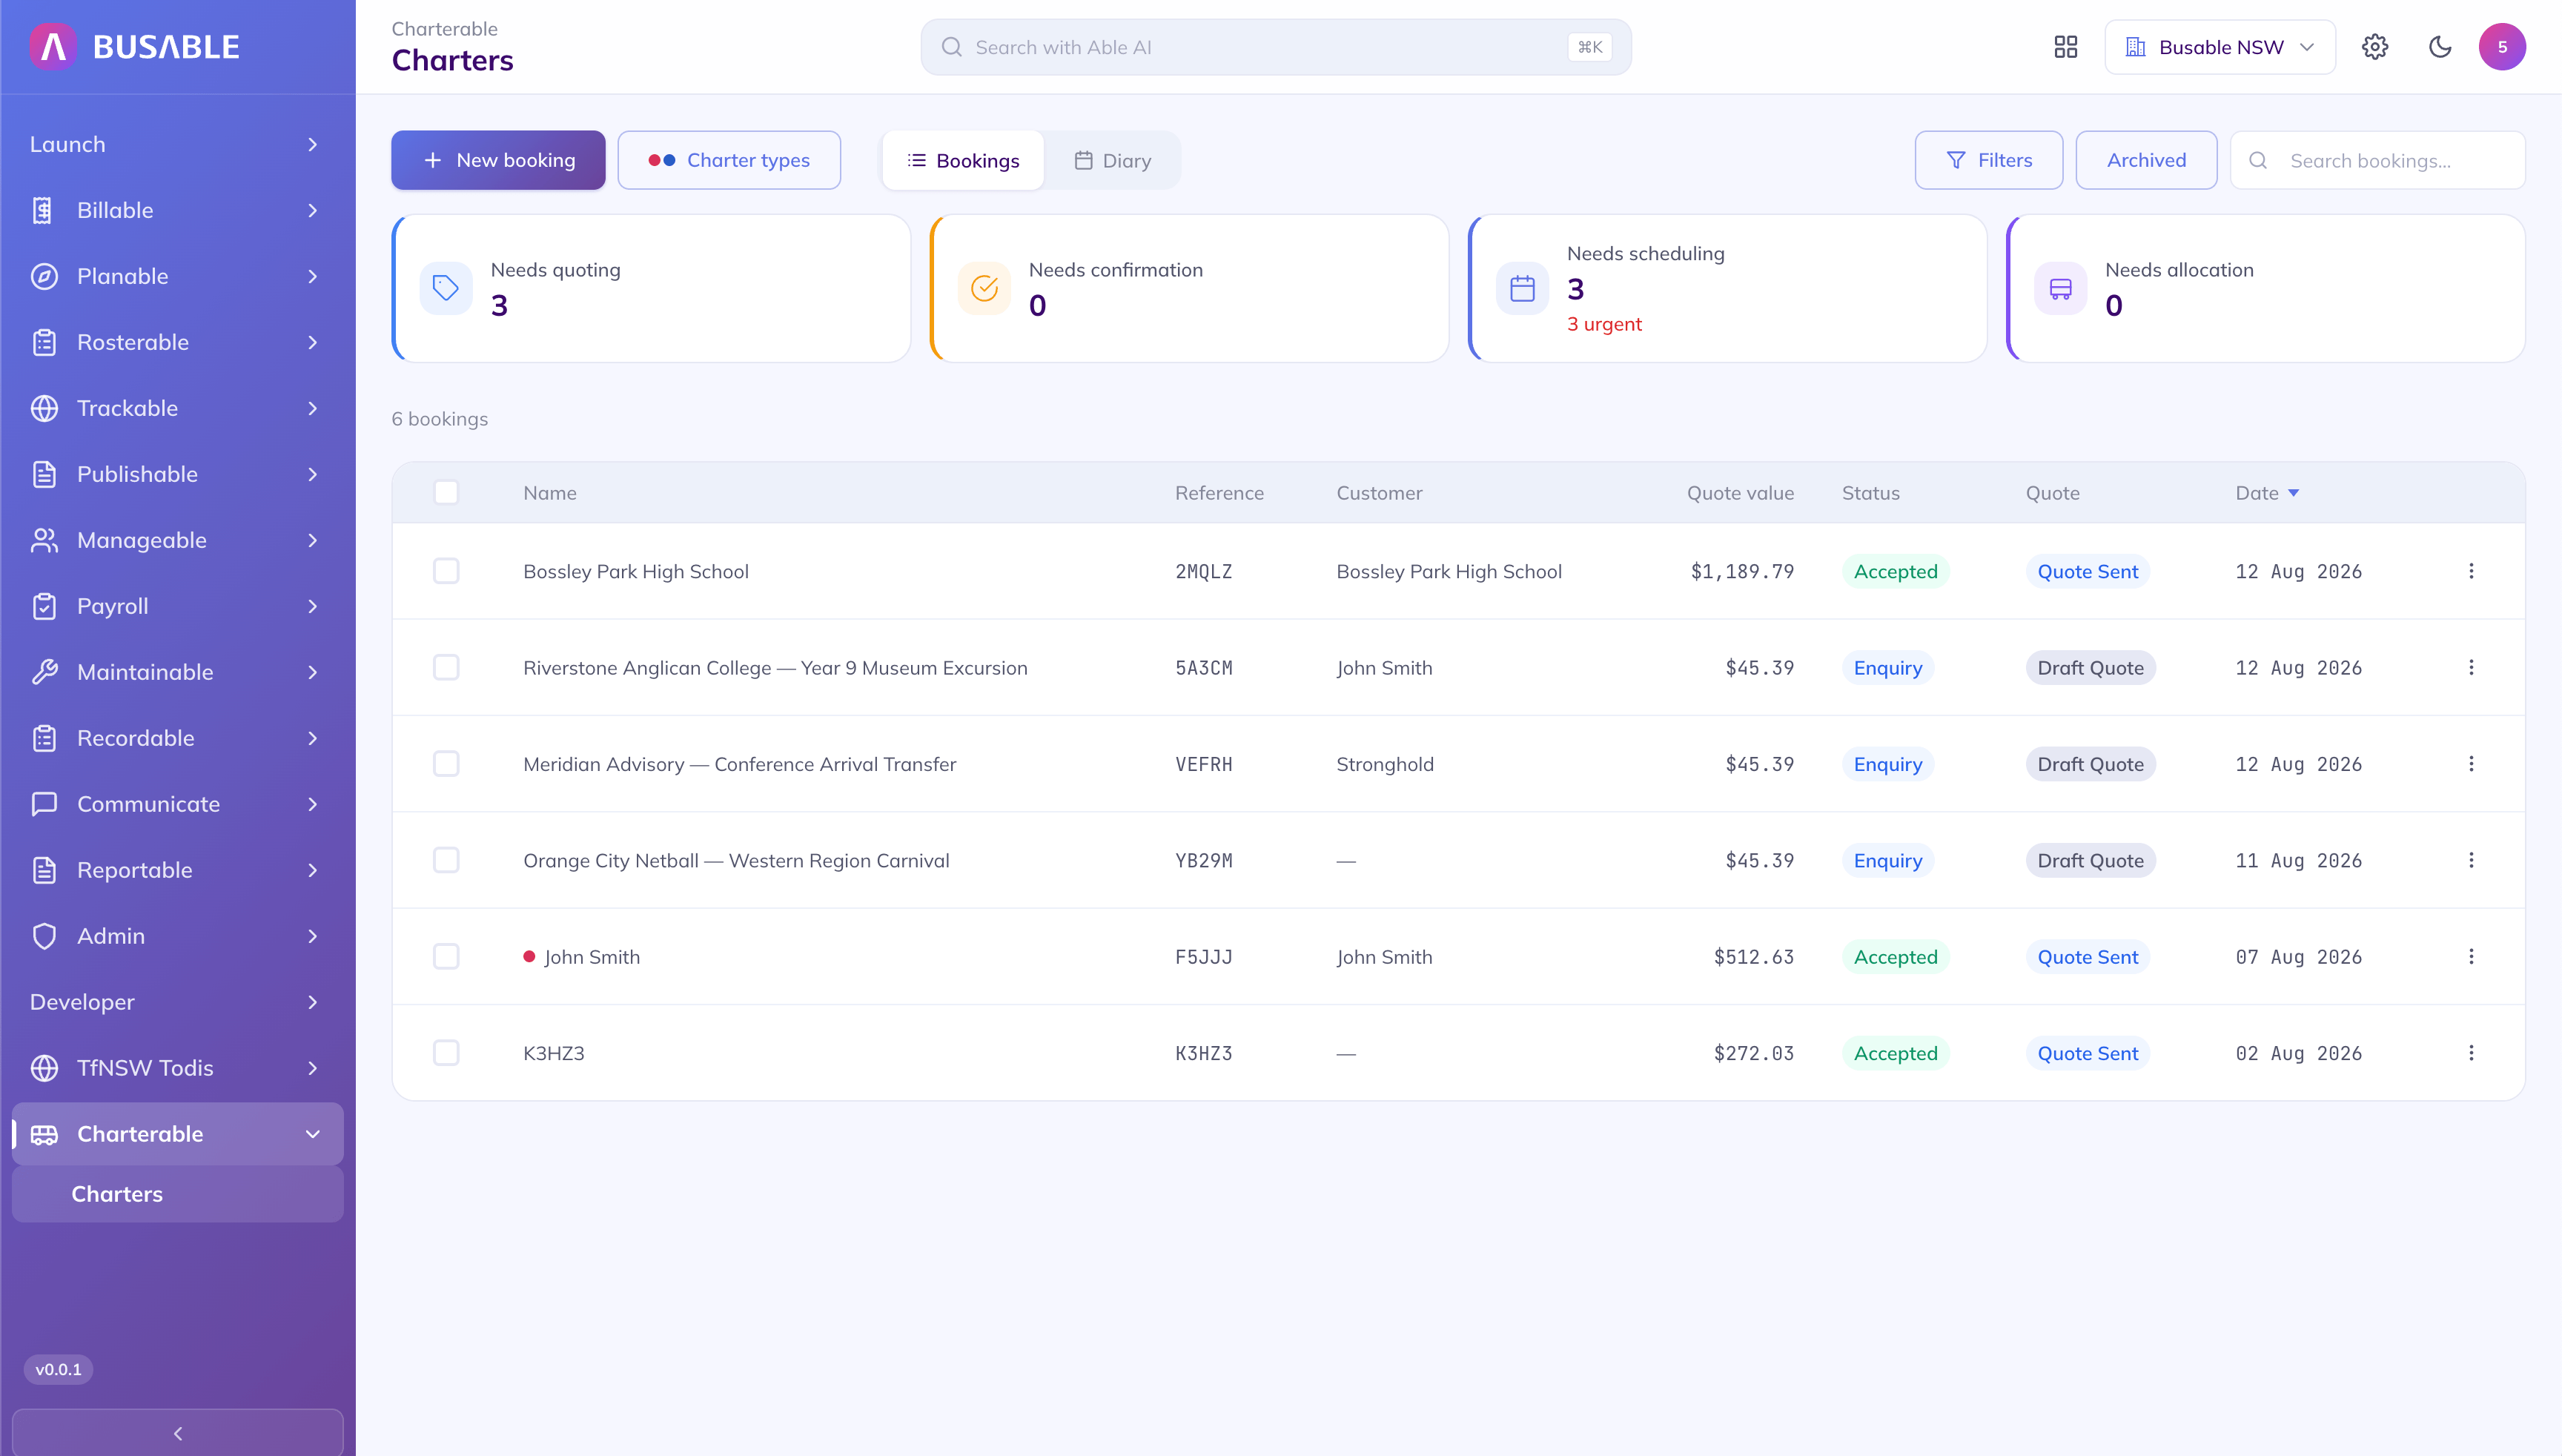This screenshot has height=1456, width=2562.
Task: Open the Needs quoting tag icon
Action: click(x=446, y=289)
